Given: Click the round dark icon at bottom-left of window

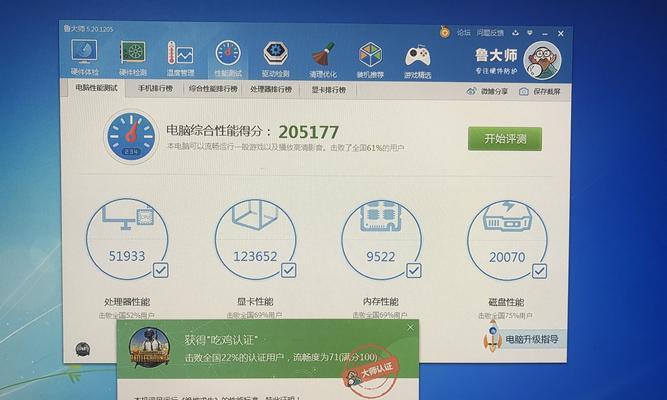Looking at the screenshot, I should [x=83, y=349].
